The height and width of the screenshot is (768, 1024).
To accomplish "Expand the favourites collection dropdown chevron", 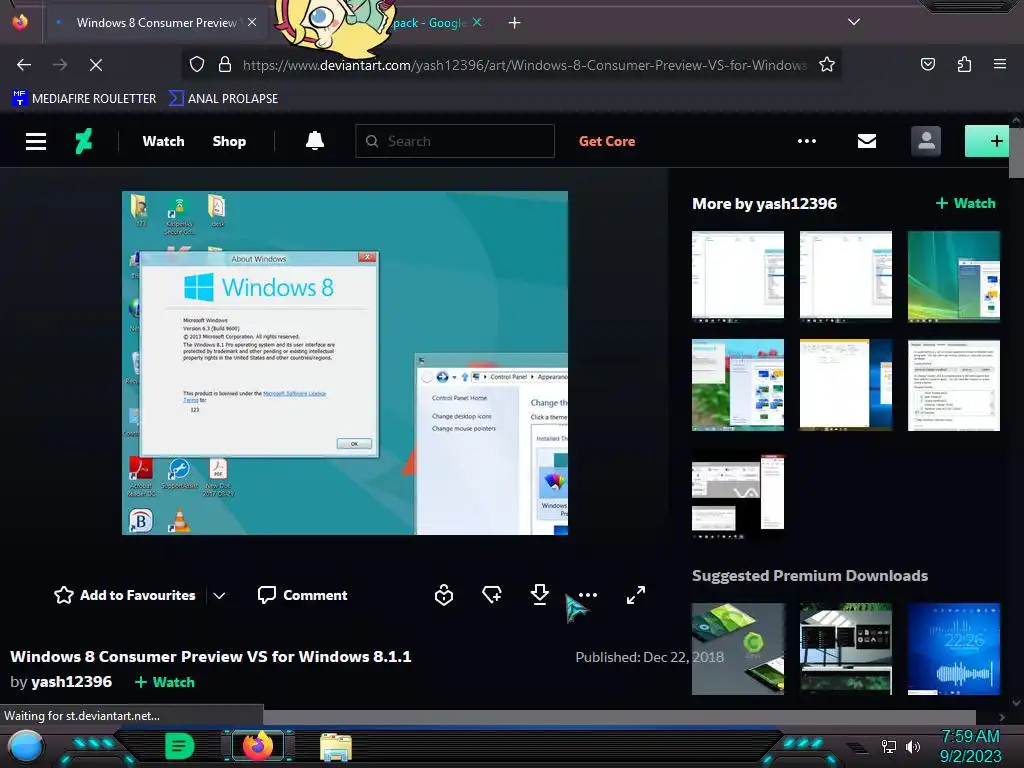I will point(219,596).
